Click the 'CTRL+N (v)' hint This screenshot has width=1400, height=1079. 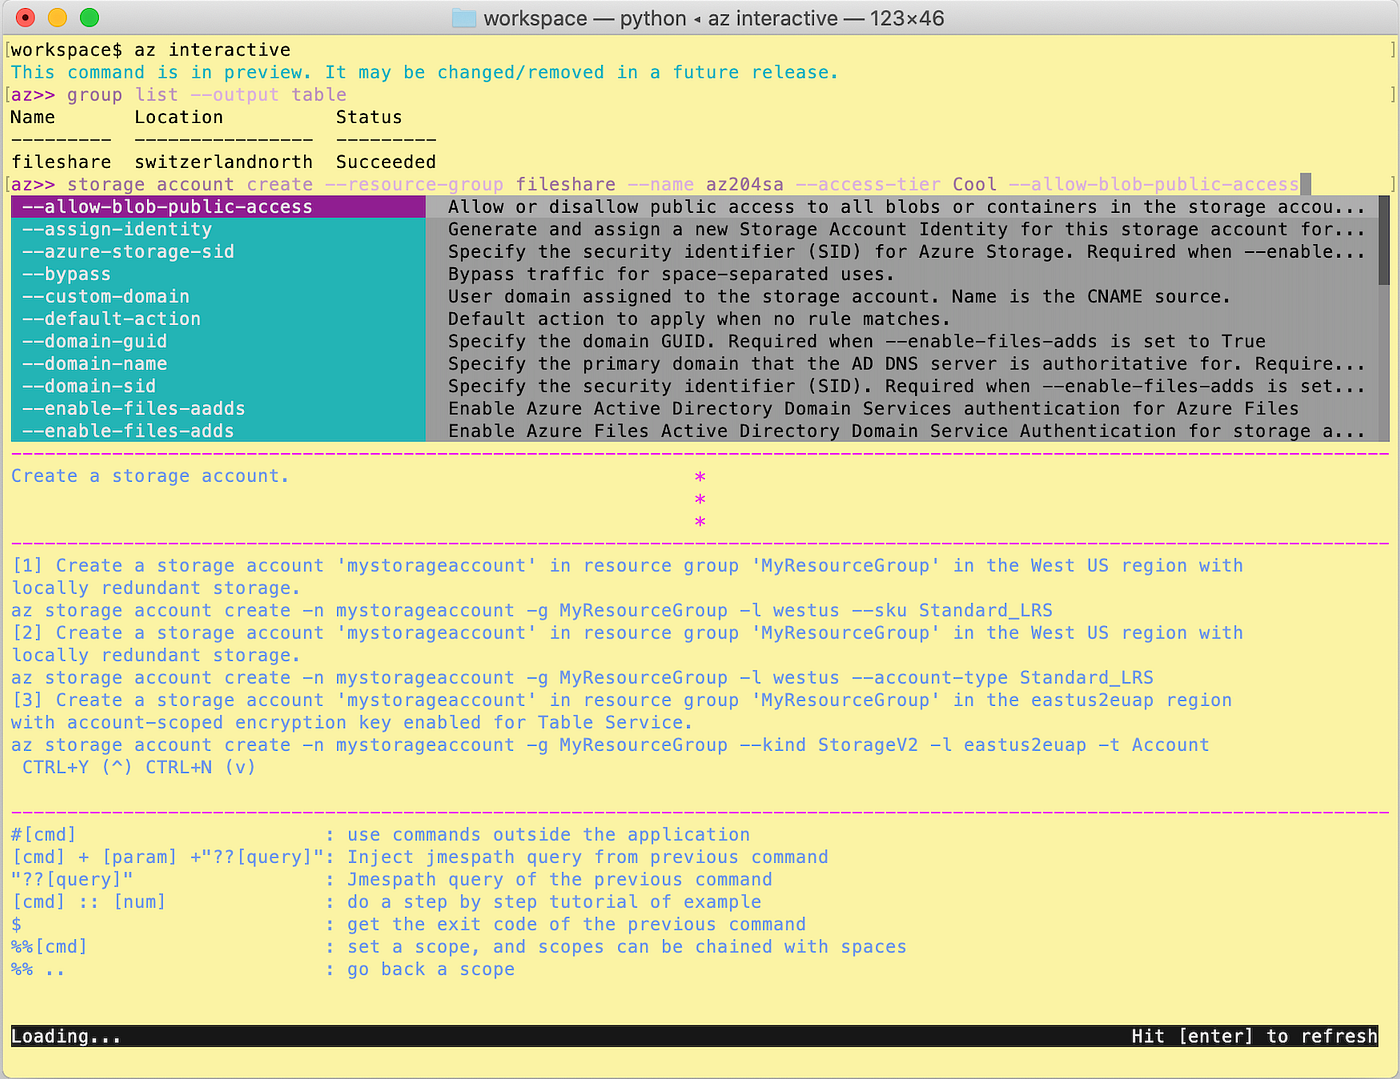(201, 767)
